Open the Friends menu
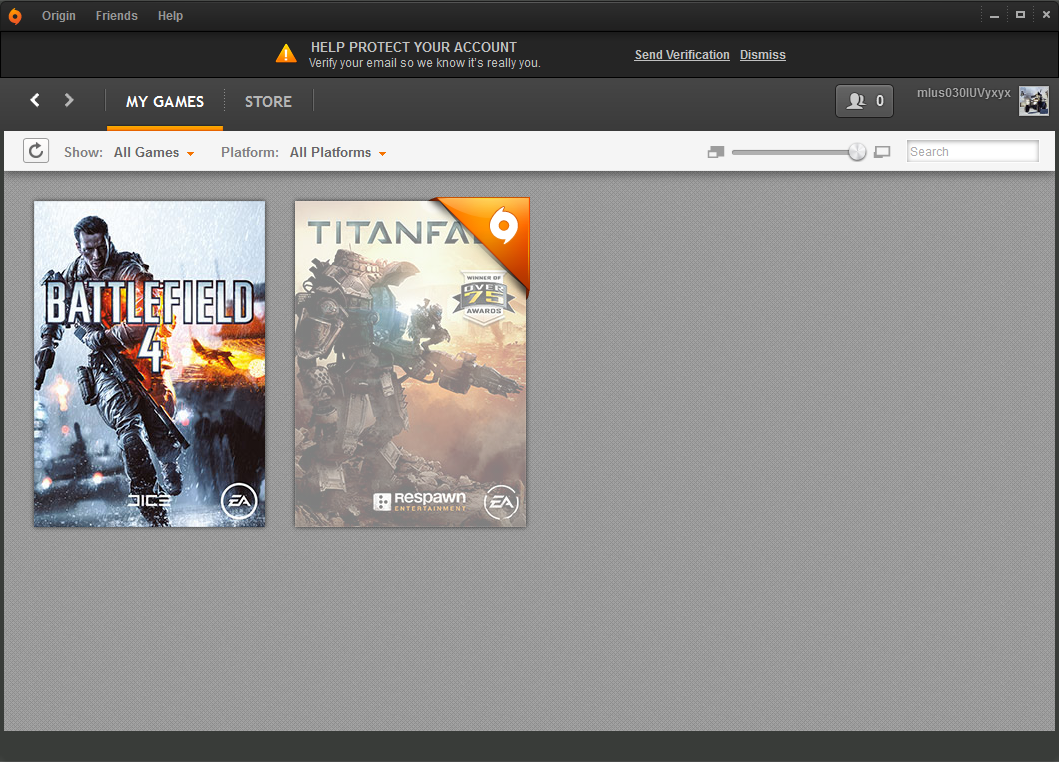This screenshot has height=762, width=1059. pos(116,16)
